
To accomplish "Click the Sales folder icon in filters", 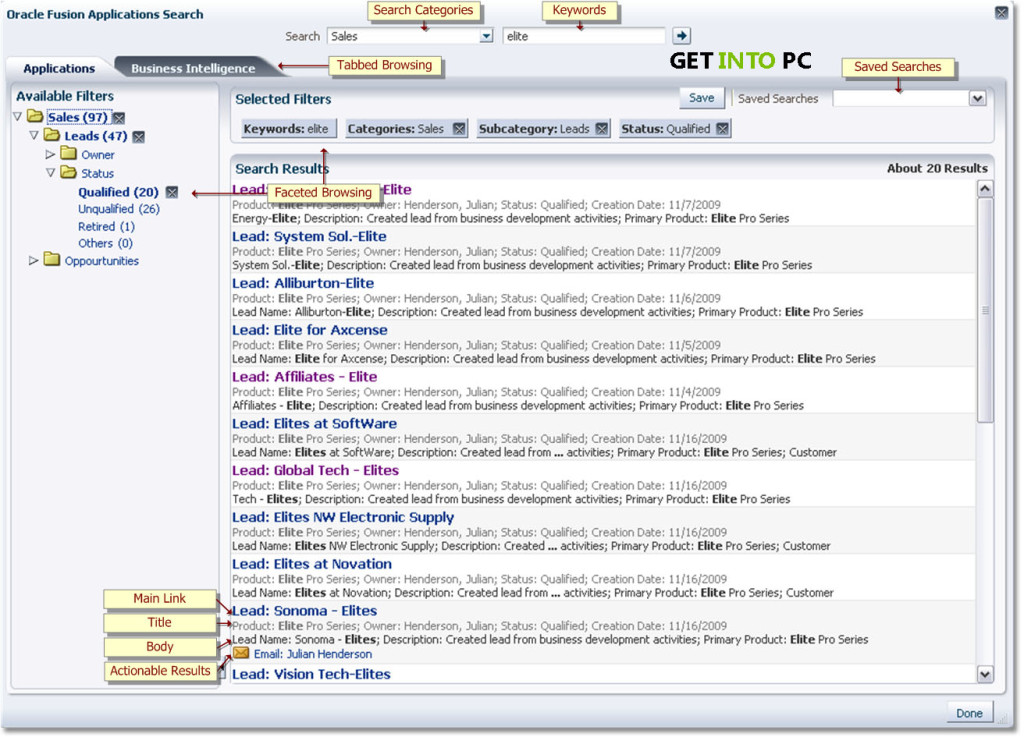I will click(35, 117).
